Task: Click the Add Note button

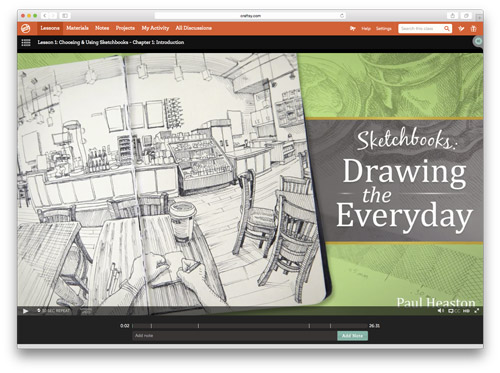Action: tap(352, 336)
